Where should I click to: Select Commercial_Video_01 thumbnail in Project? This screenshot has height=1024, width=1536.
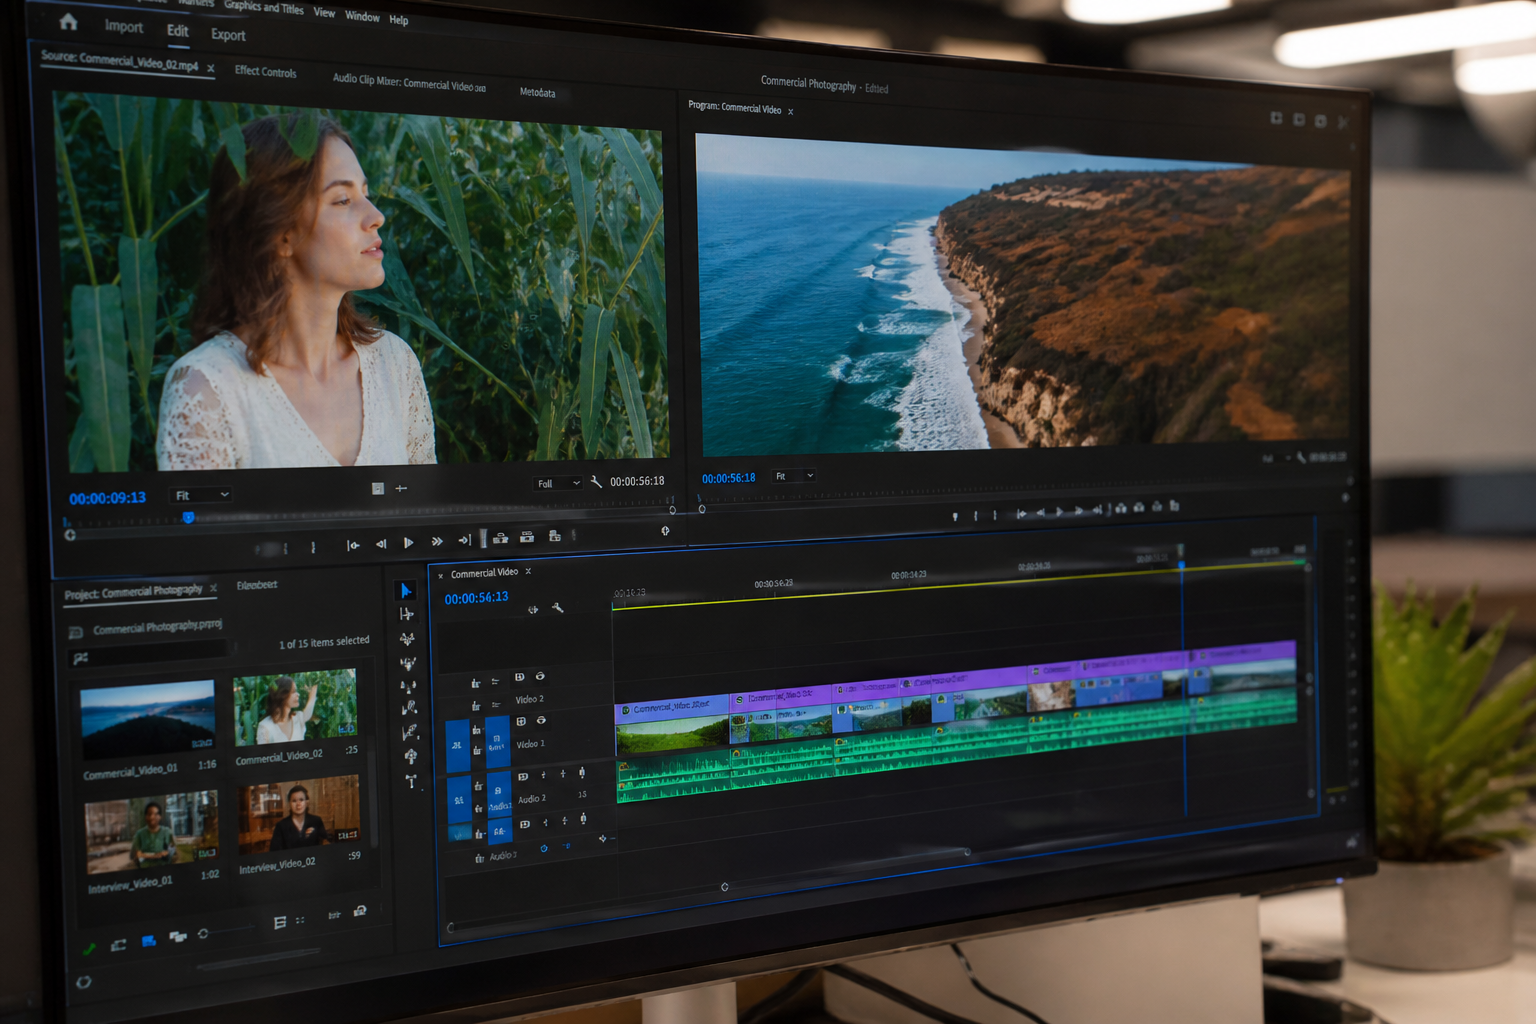147,719
